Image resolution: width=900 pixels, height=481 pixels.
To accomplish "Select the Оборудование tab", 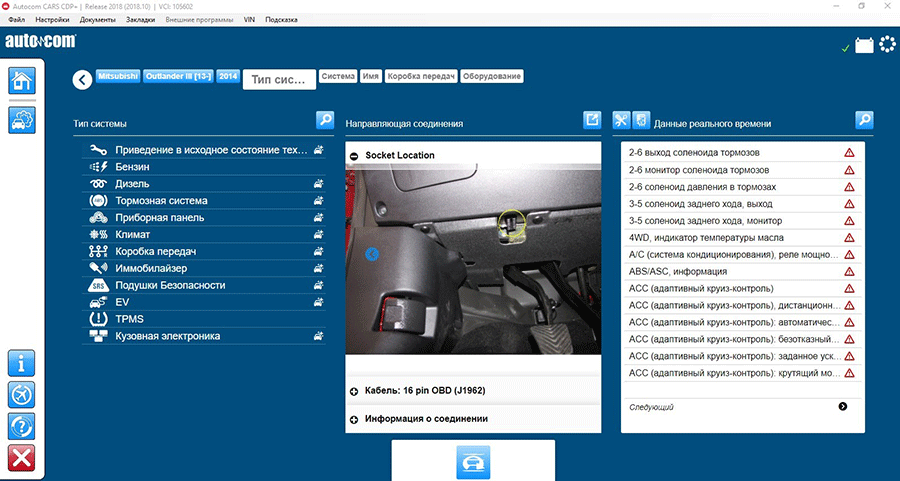I will 492,76.
